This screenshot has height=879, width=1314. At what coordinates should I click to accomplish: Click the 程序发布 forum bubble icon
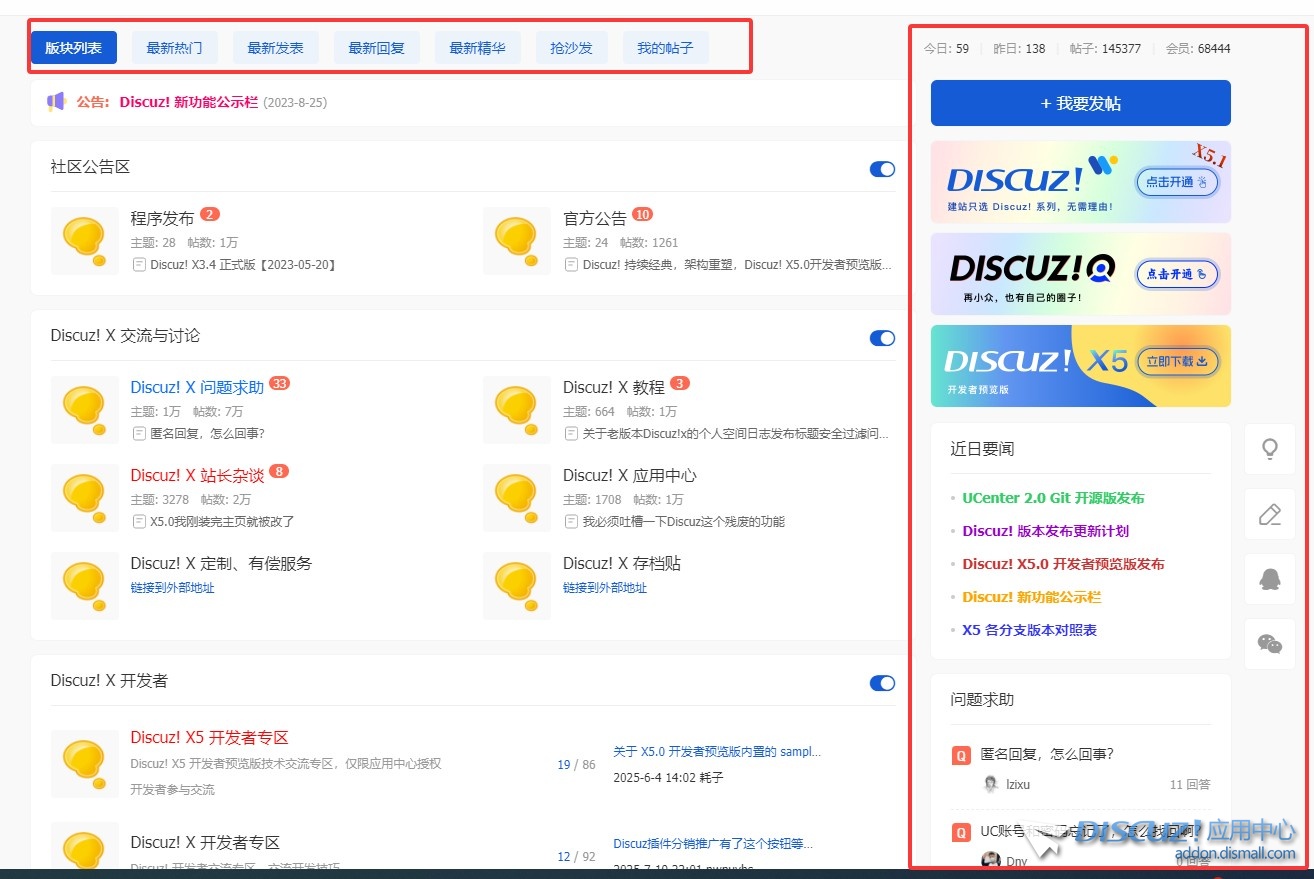click(x=85, y=241)
